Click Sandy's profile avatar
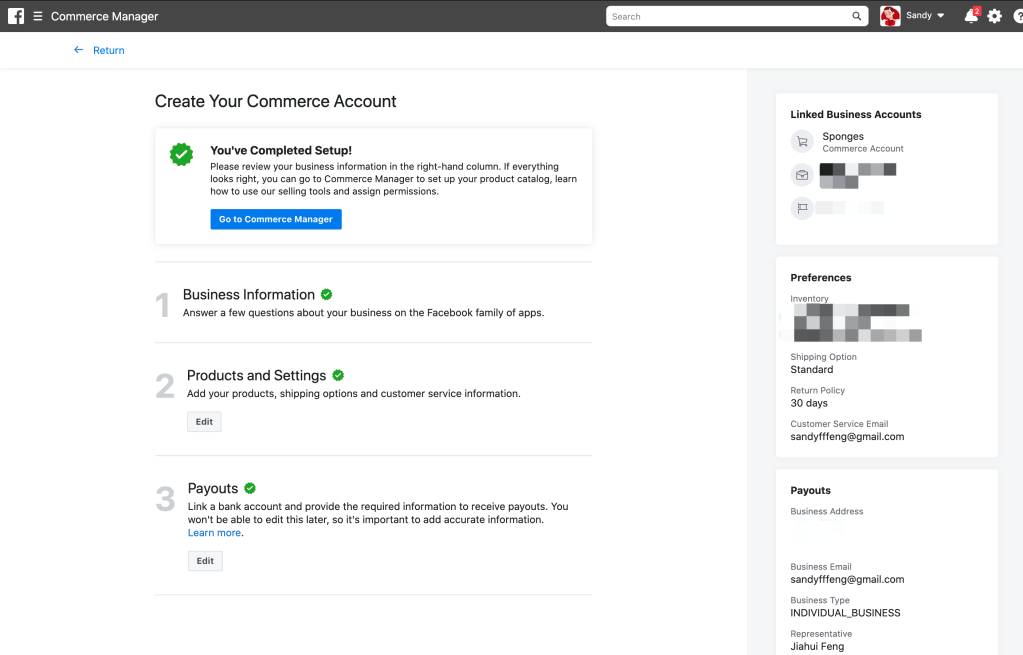This screenshot has width=1023, height=655. pos(890,16)
